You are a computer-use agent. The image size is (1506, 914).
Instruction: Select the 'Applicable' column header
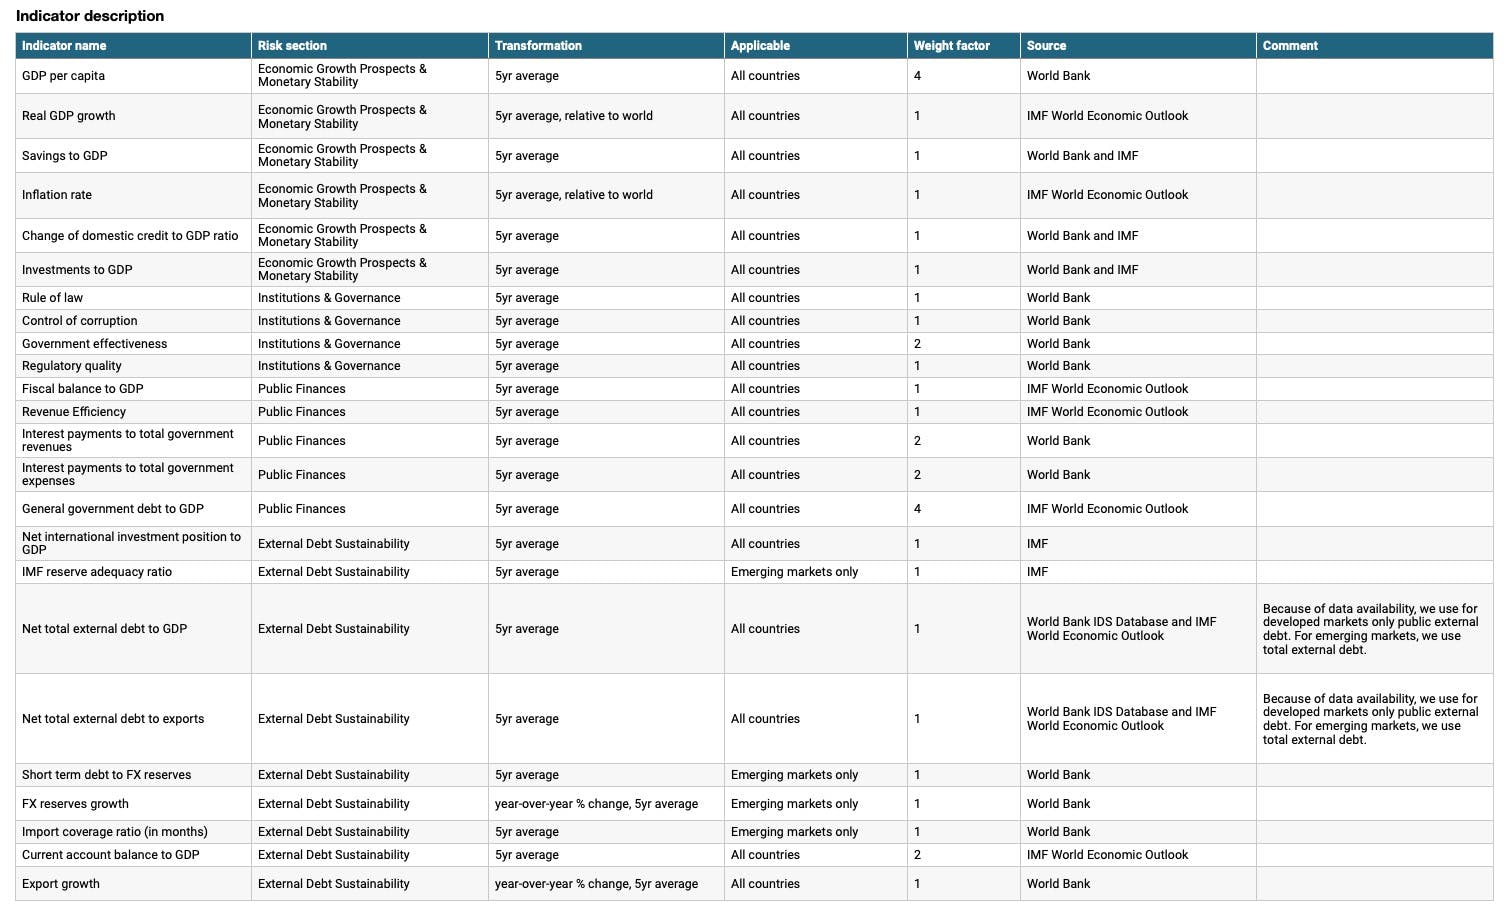coord(816,46)
